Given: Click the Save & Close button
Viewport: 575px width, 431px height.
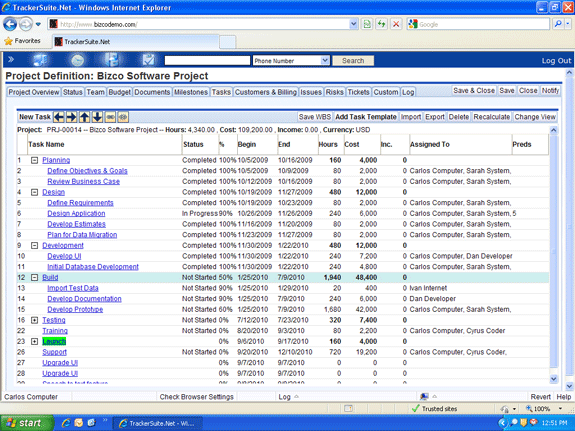Looking at the screenshot, I should click(474, 91).
